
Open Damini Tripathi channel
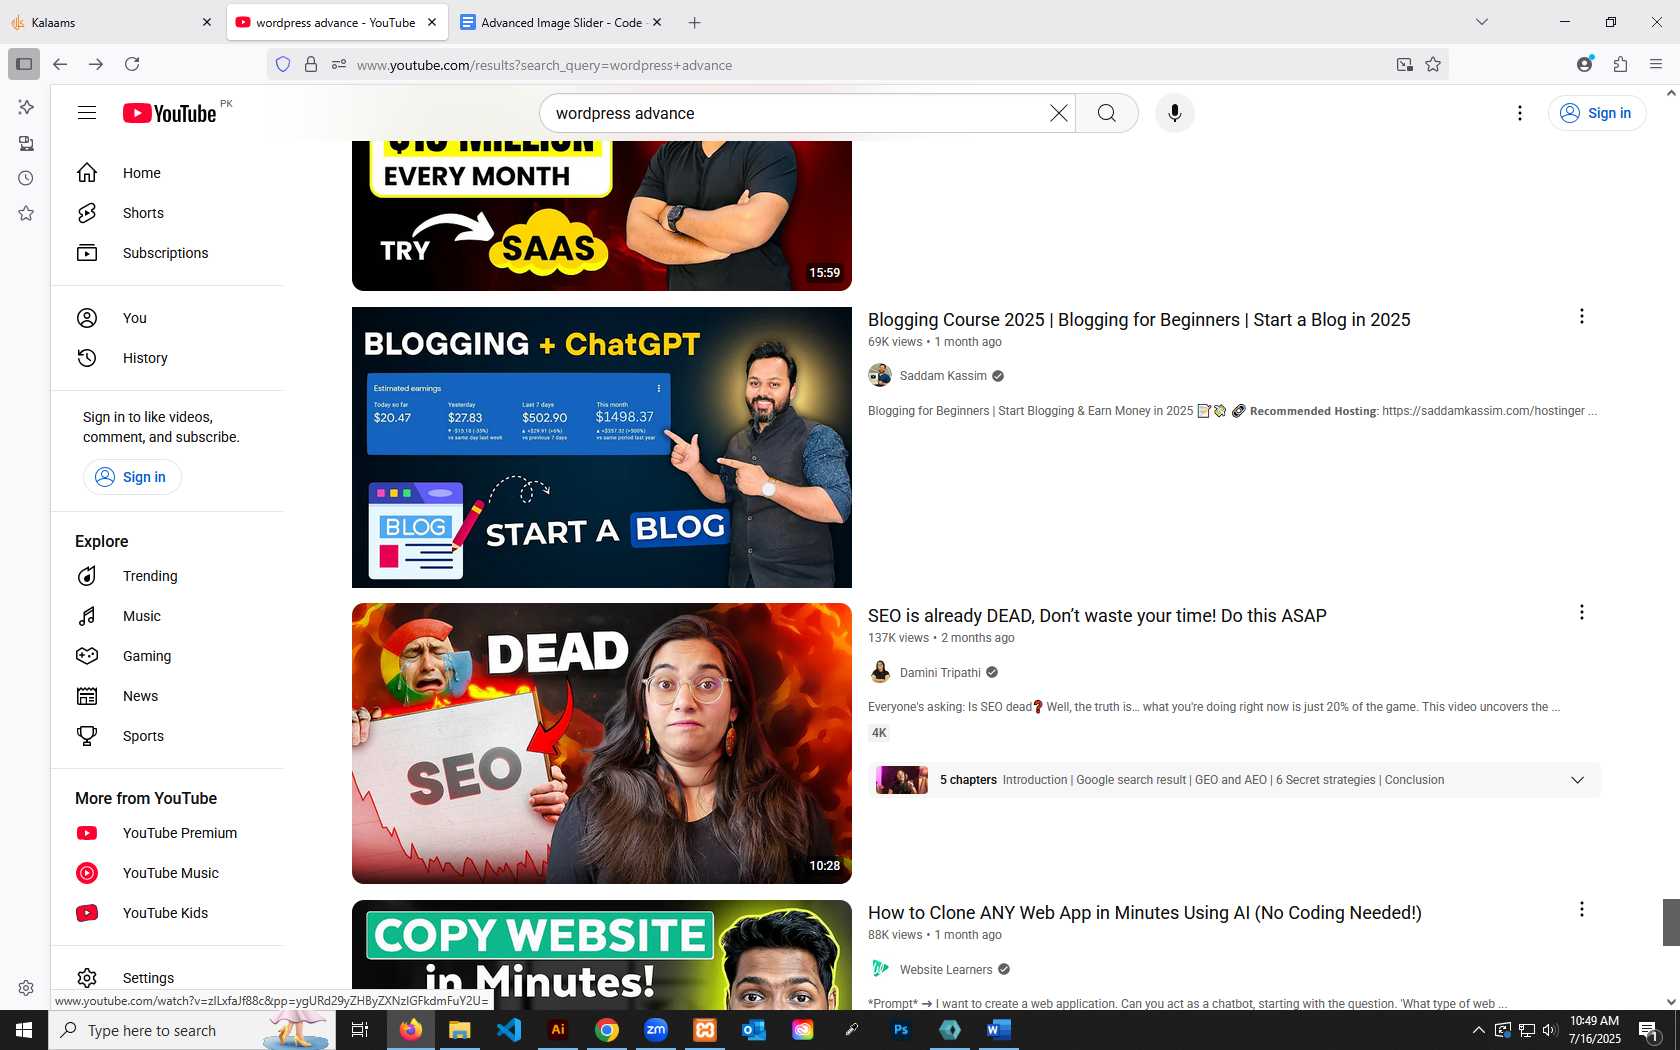tap(940, 673)
